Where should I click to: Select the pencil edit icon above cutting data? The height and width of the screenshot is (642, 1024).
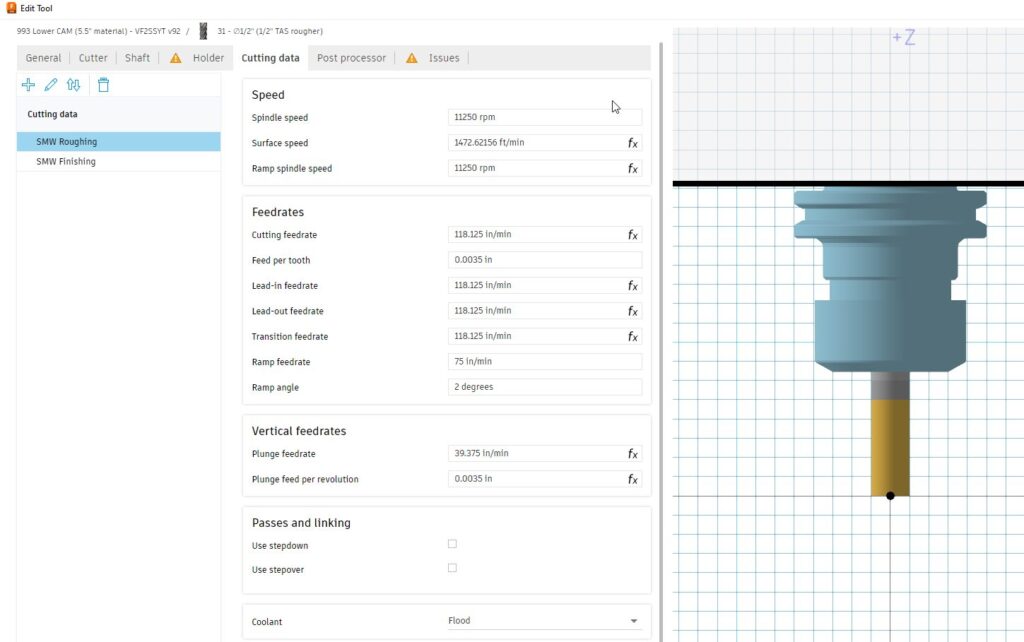coord(52,85)
